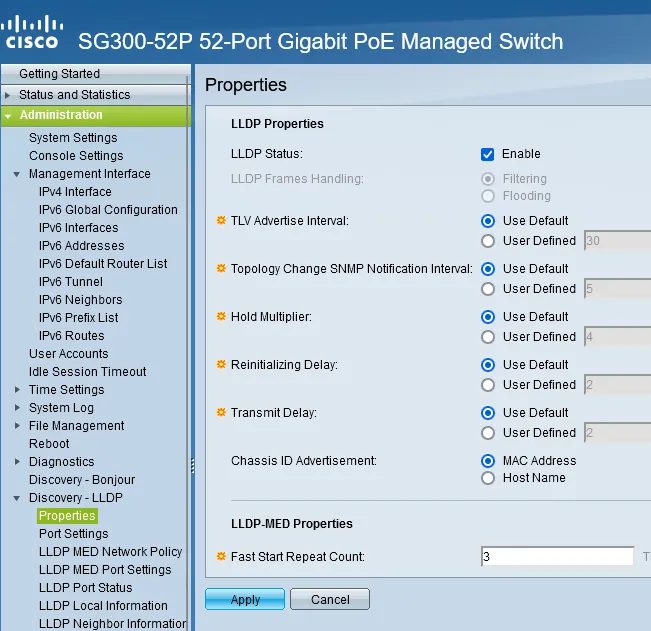Open LLDP MED Port Settings

coord(105,570)
